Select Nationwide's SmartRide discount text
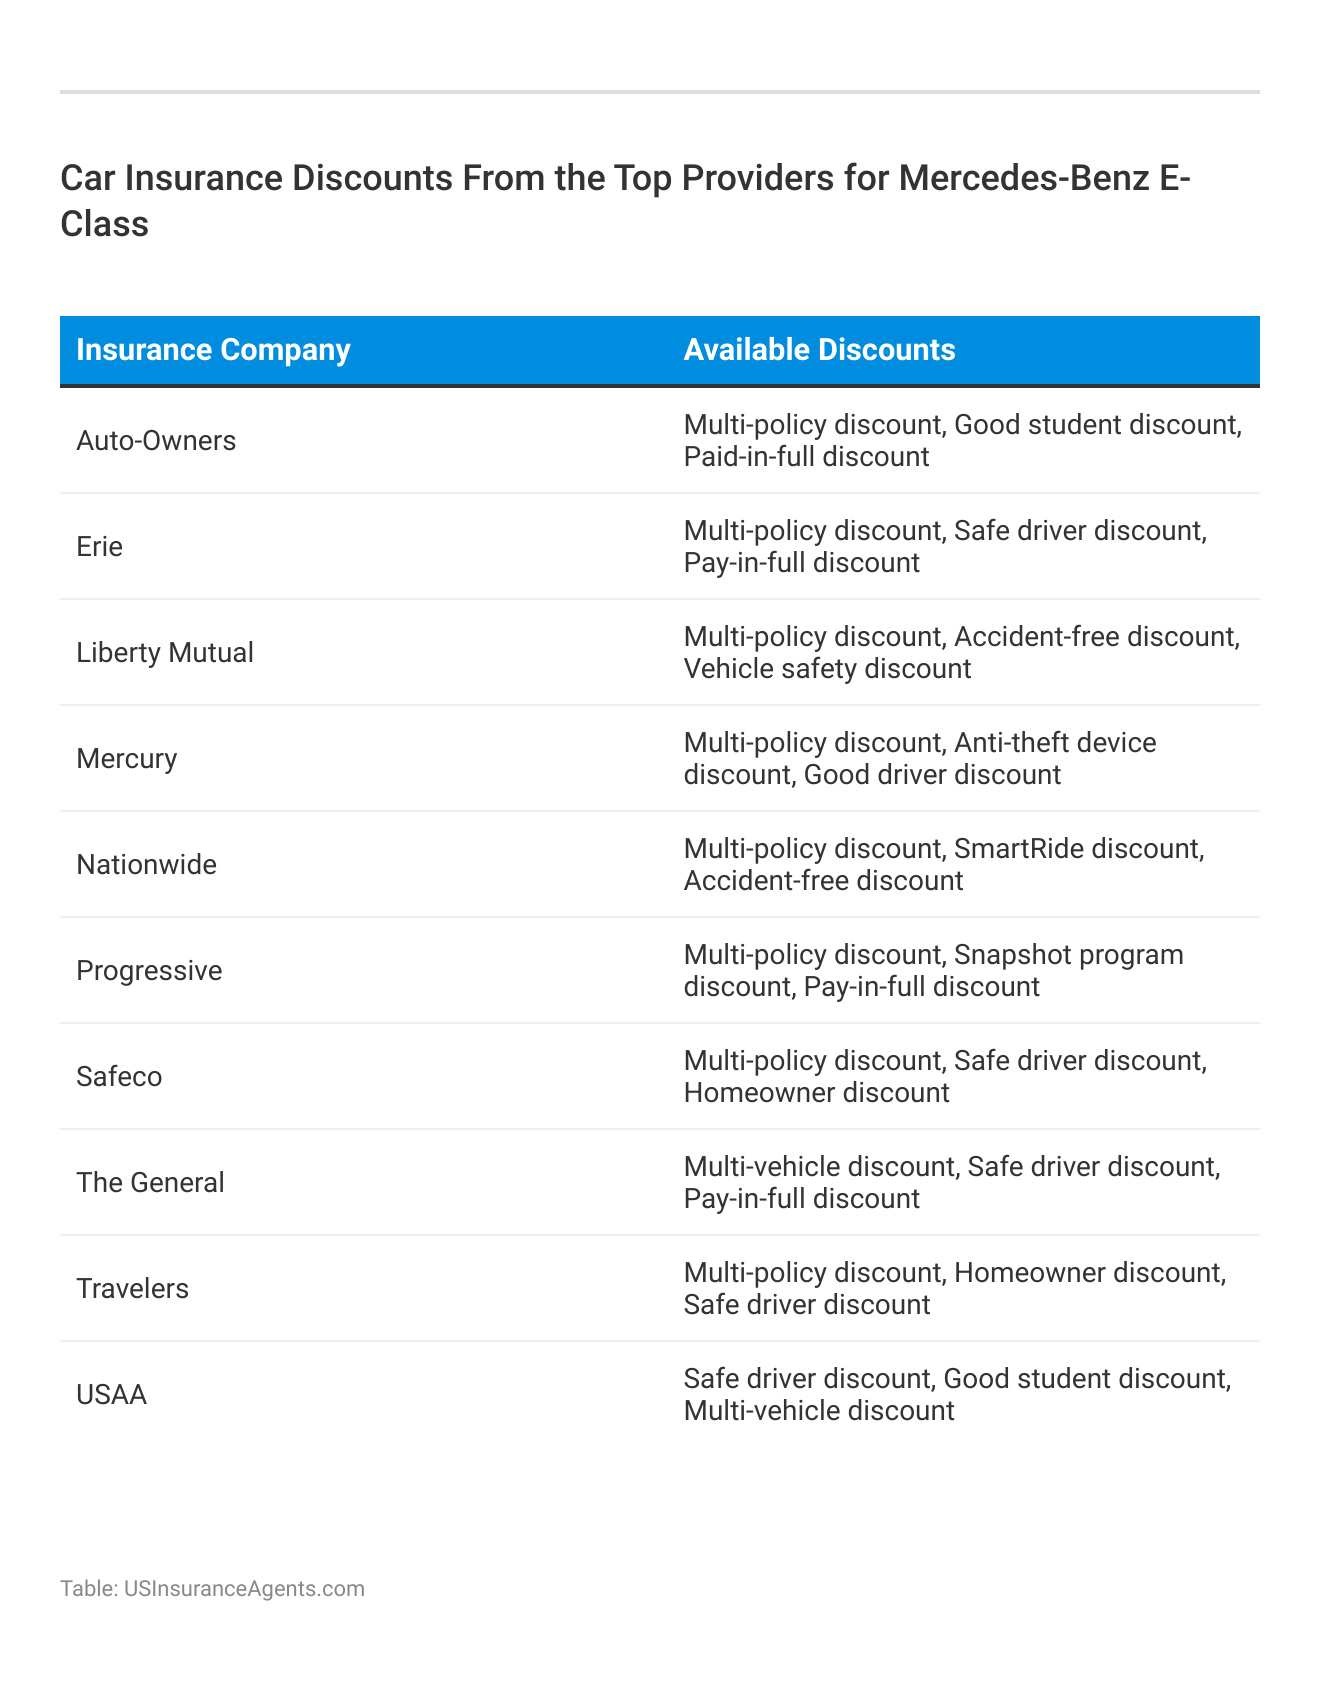 pos(1078,849)
